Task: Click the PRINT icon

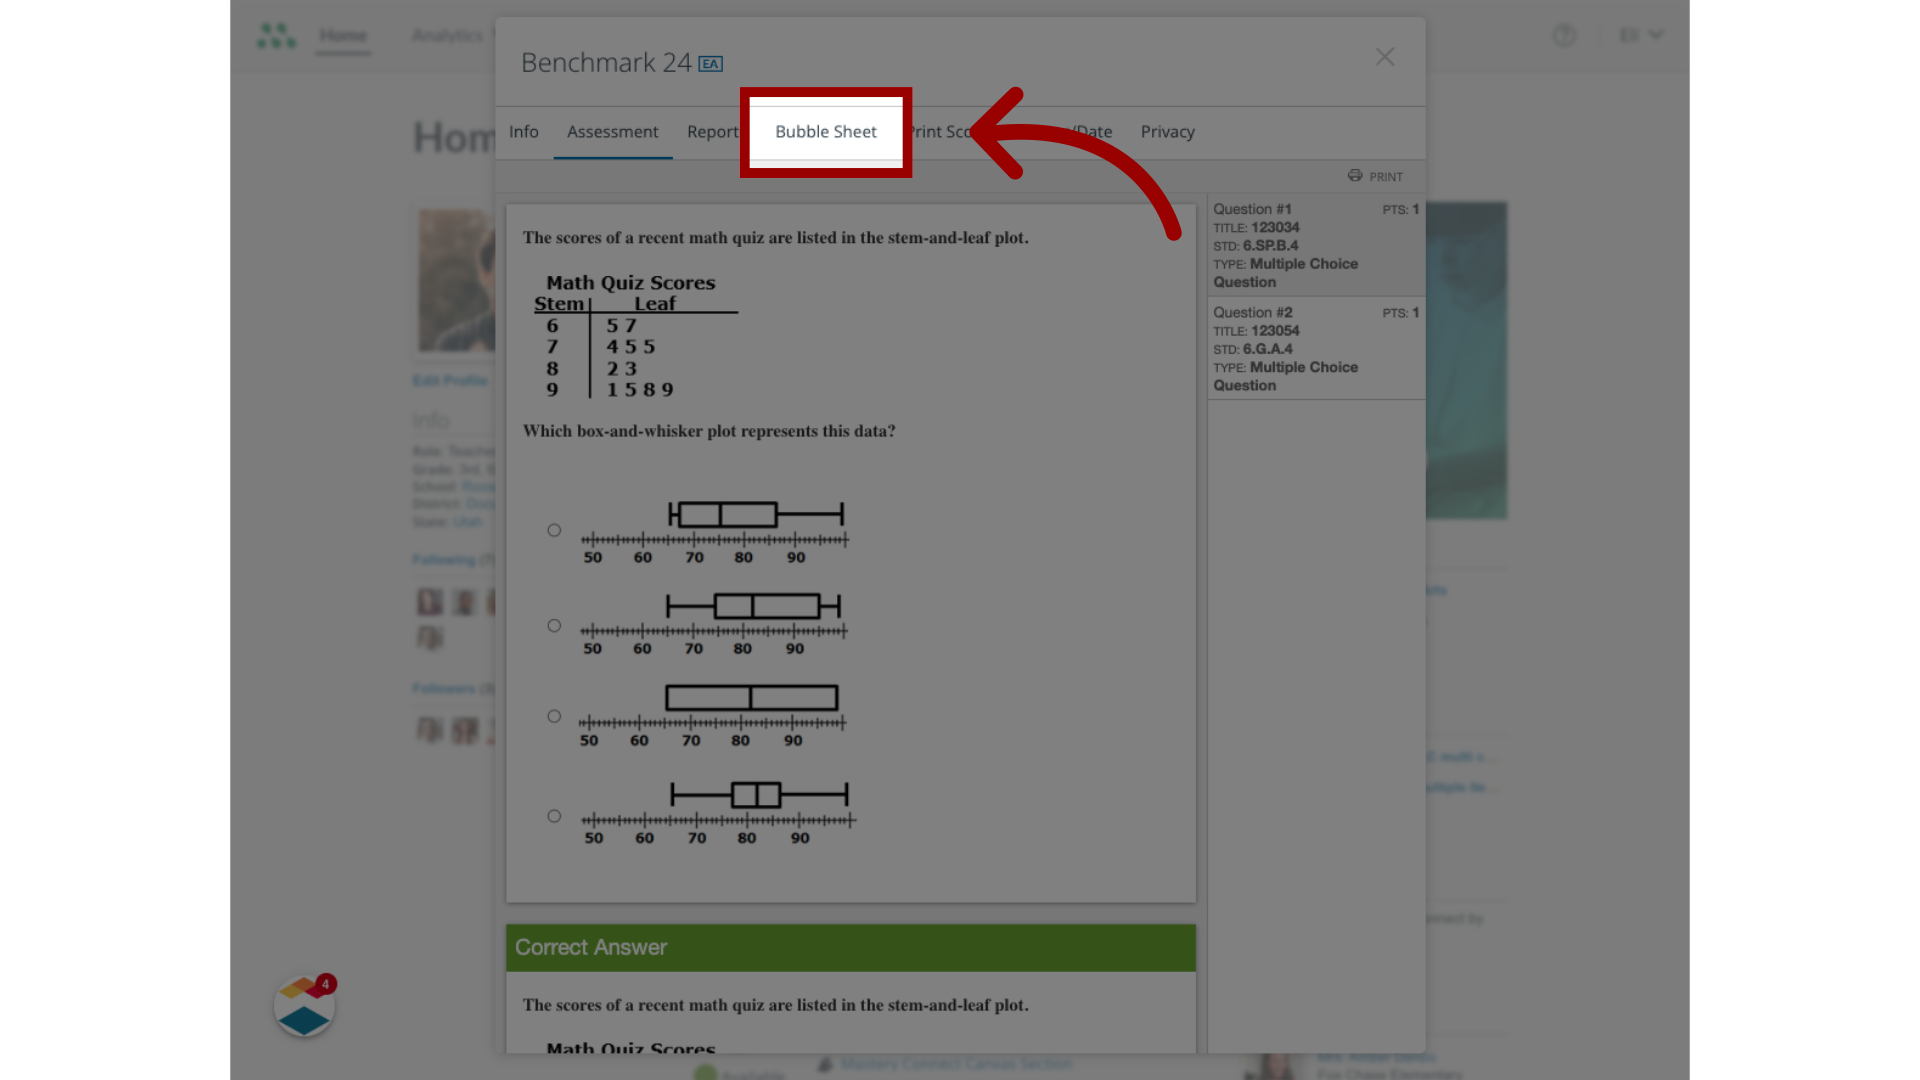Action: click(1356, 175)
